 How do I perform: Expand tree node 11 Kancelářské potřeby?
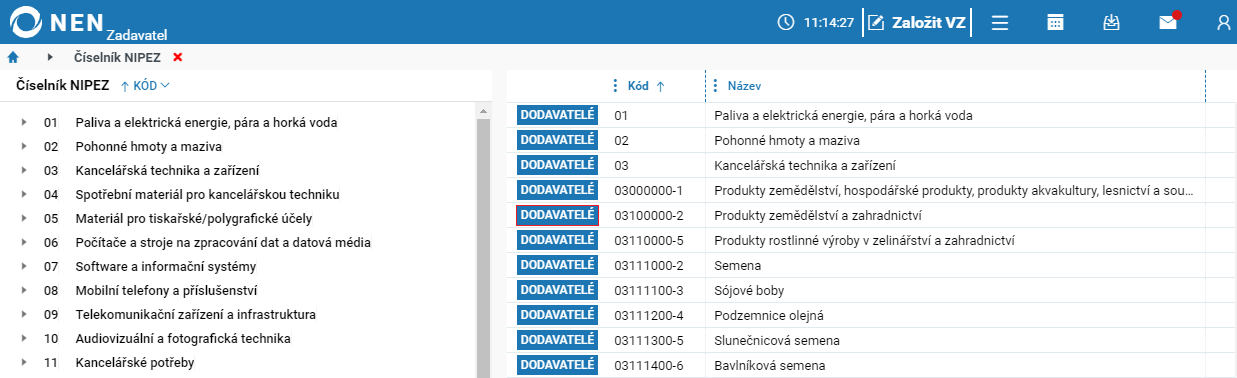point(24,363)
